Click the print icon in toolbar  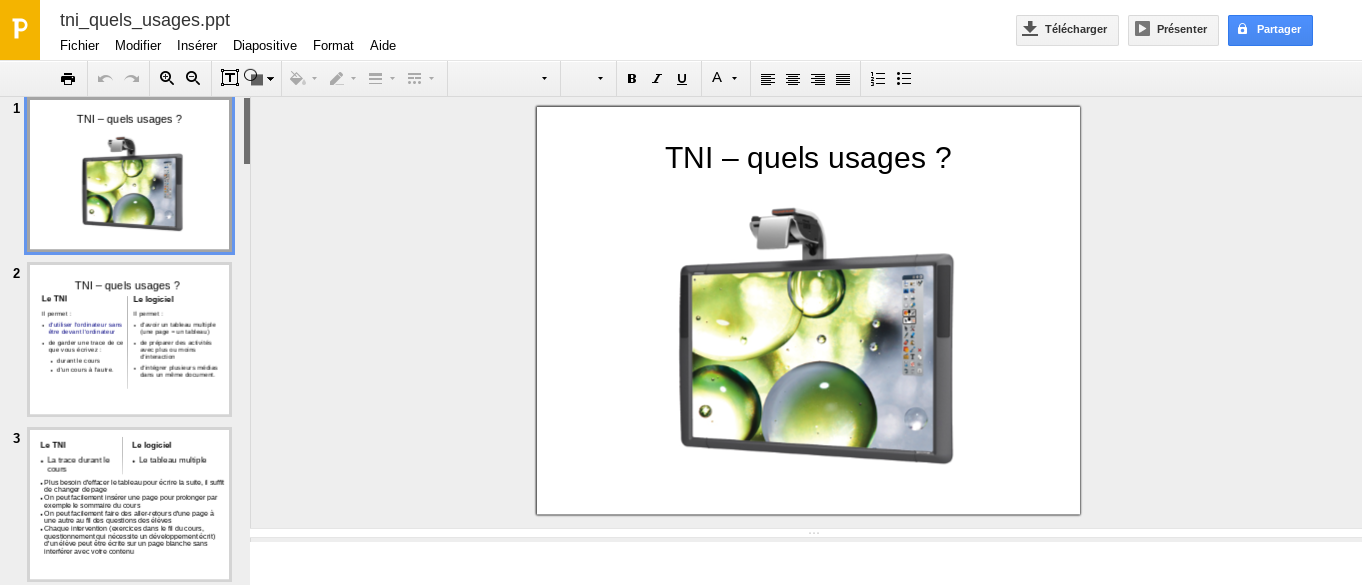tap(68, 79)
